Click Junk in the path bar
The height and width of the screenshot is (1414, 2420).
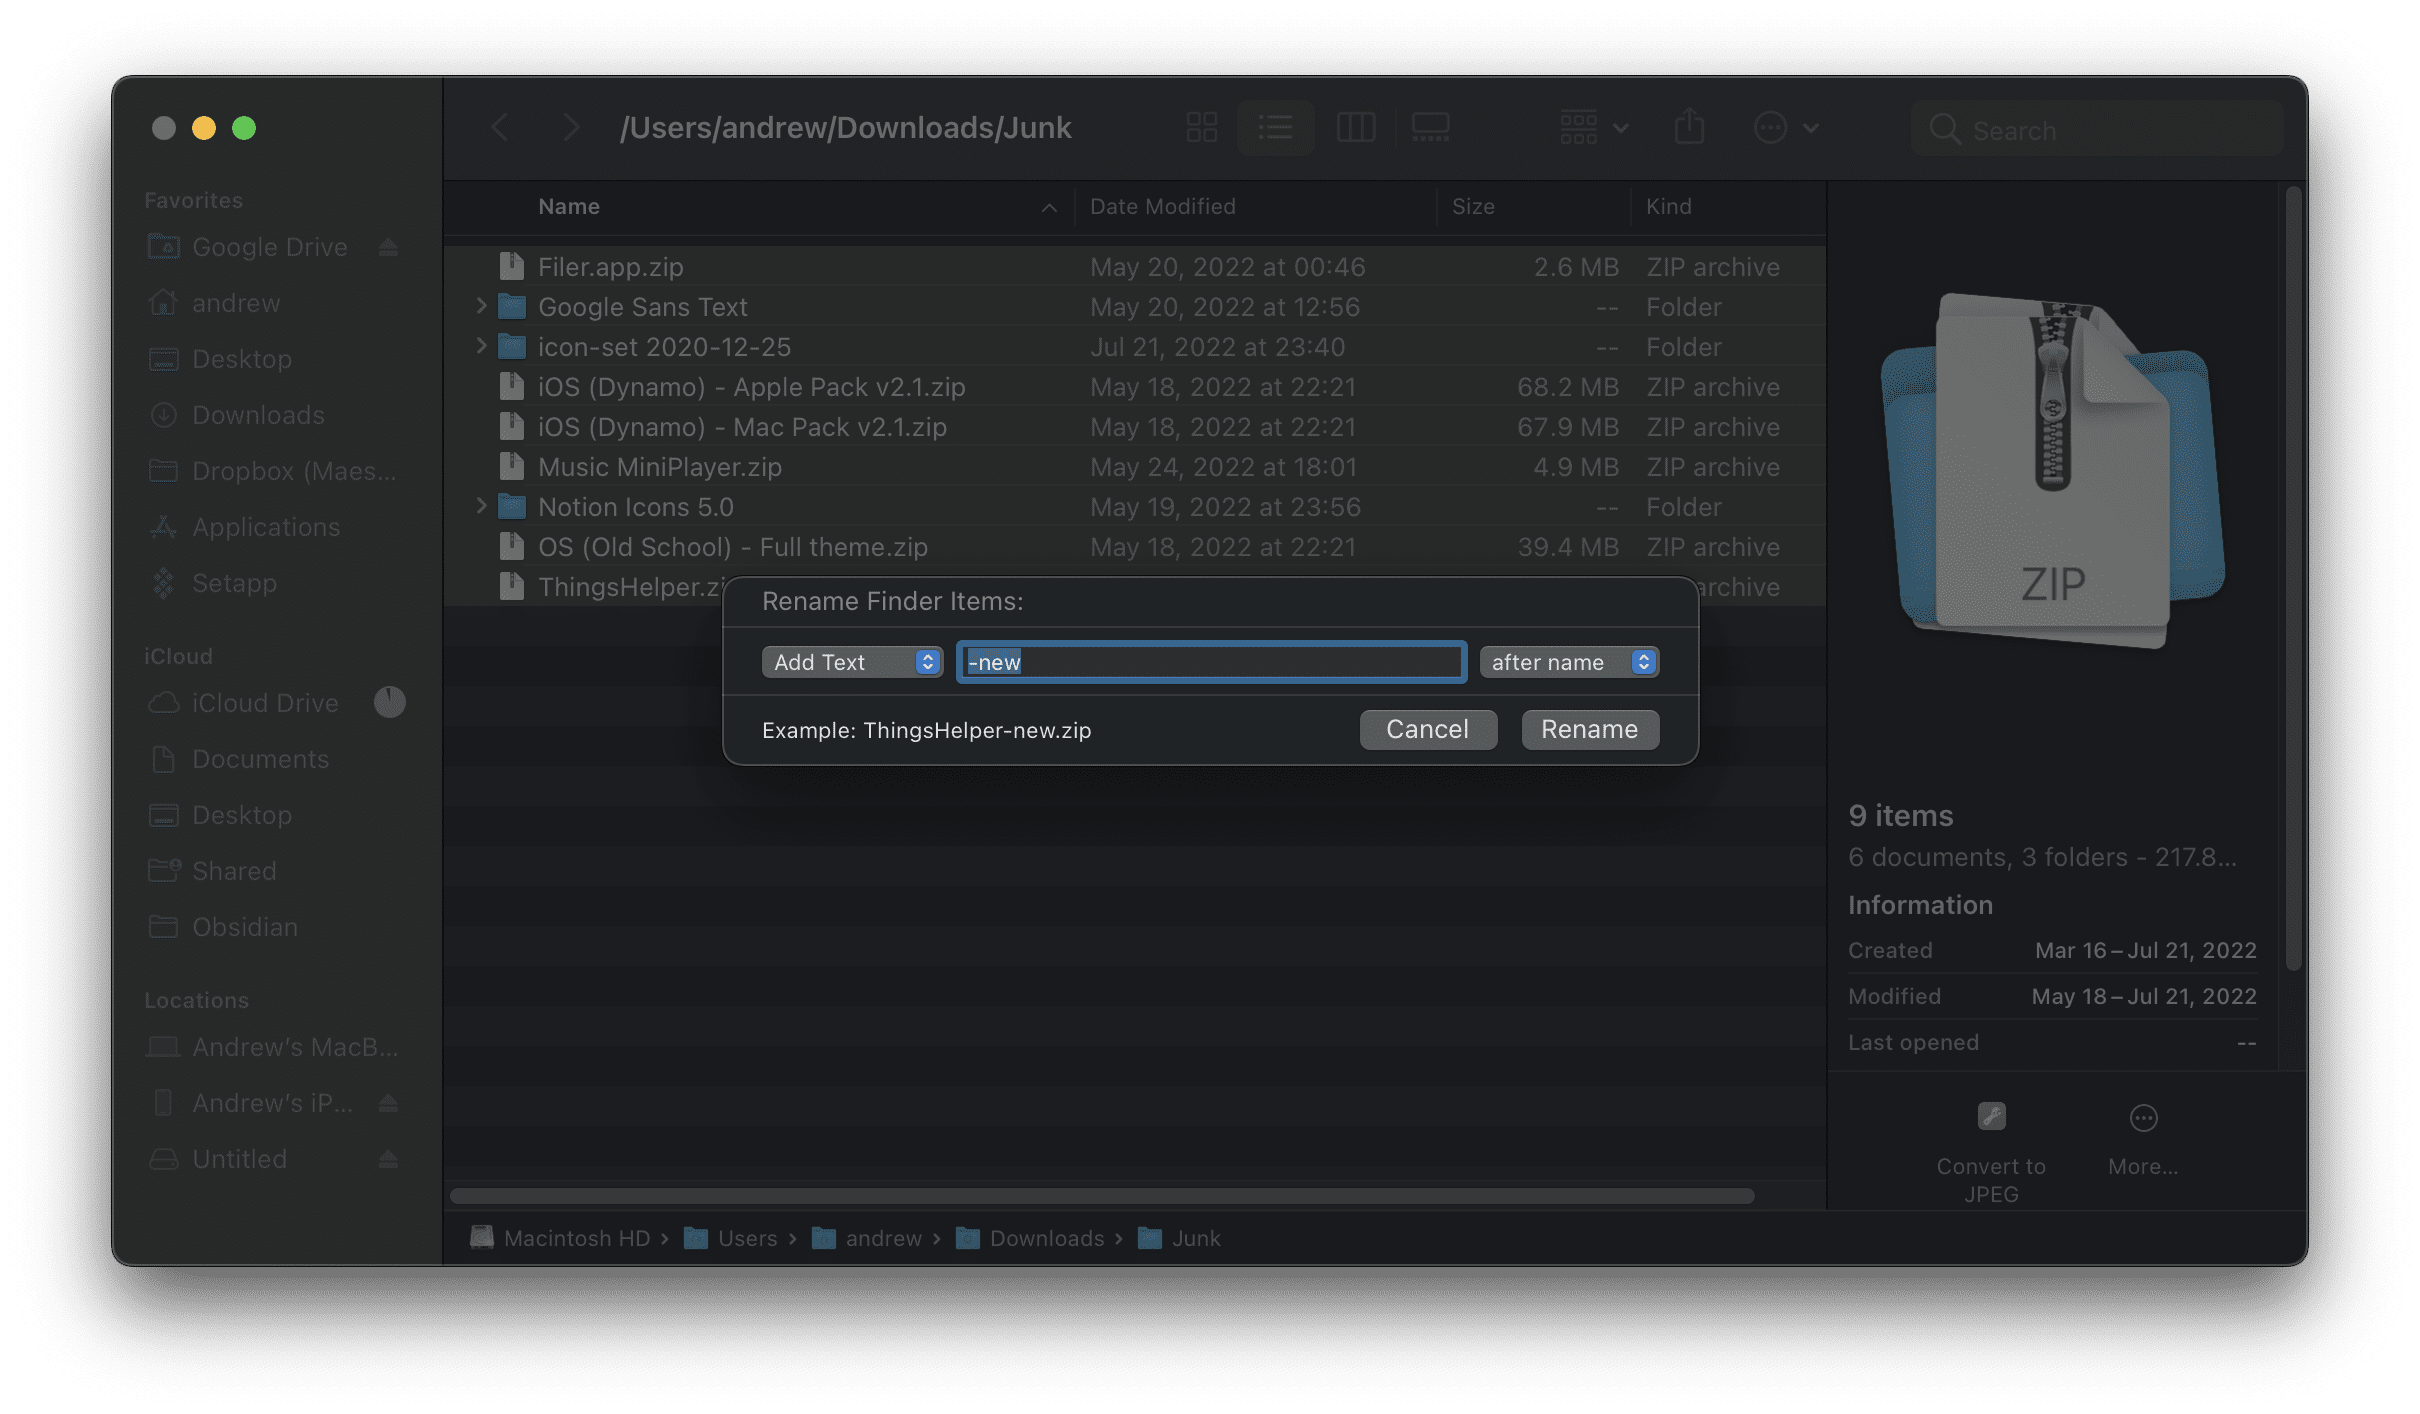pyautogui.click(x=1180, y=1238)
